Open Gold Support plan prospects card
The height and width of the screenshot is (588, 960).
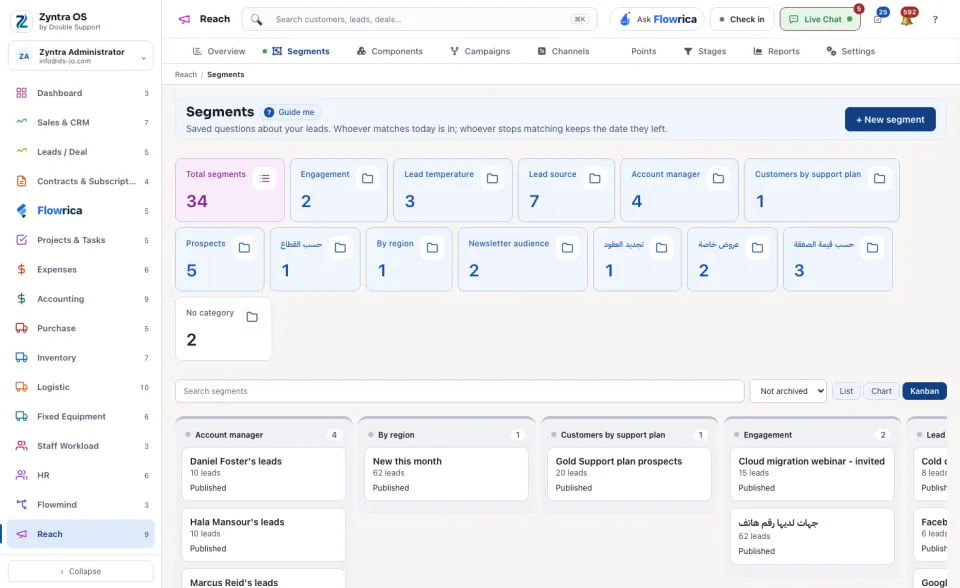point(629,474)
